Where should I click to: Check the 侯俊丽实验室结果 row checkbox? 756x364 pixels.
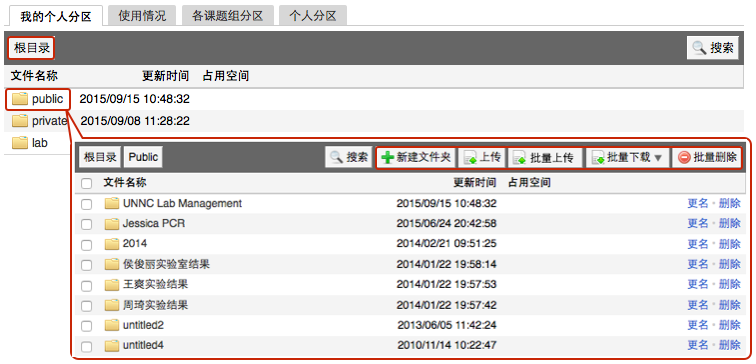pos(86,265)
